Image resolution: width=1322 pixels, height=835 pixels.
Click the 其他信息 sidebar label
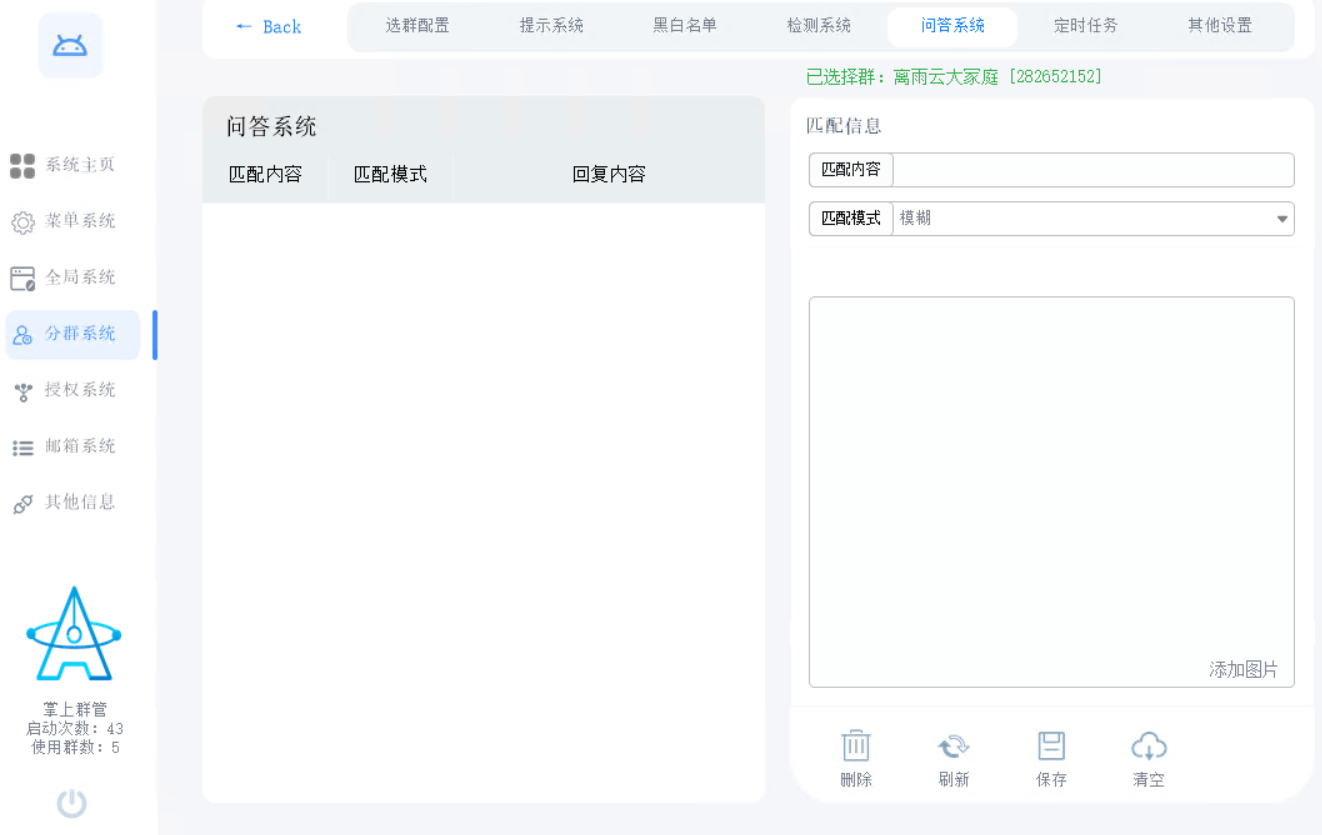[80, 502]
